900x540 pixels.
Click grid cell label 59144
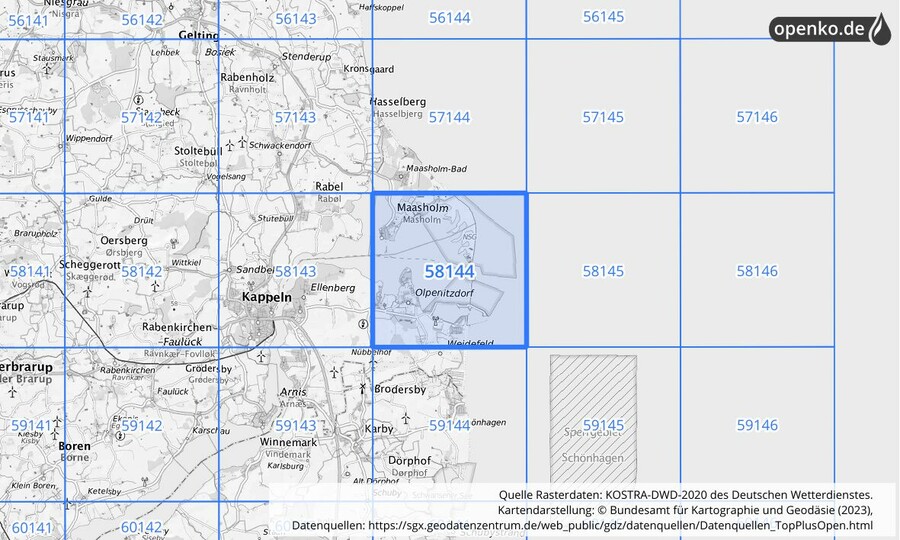click(449, 425)
